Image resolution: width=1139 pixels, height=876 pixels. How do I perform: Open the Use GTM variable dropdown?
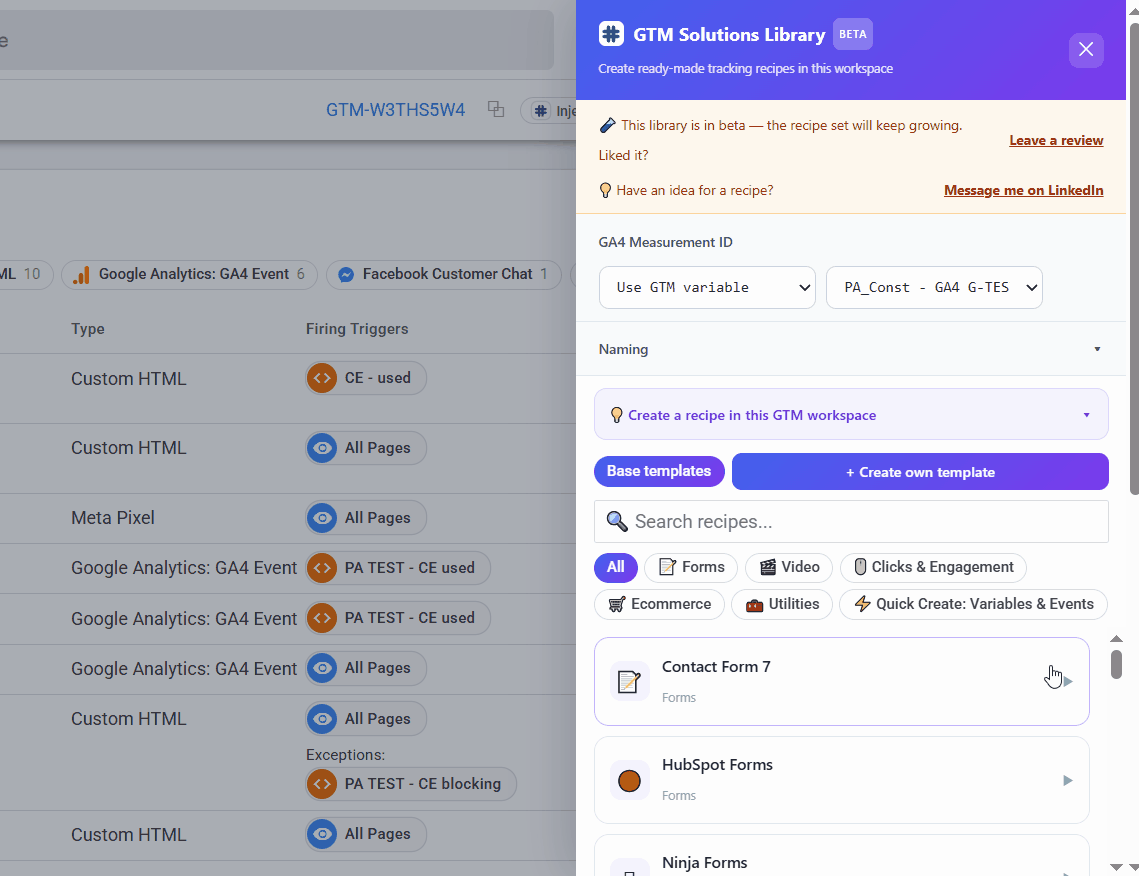tap(707, 288)
